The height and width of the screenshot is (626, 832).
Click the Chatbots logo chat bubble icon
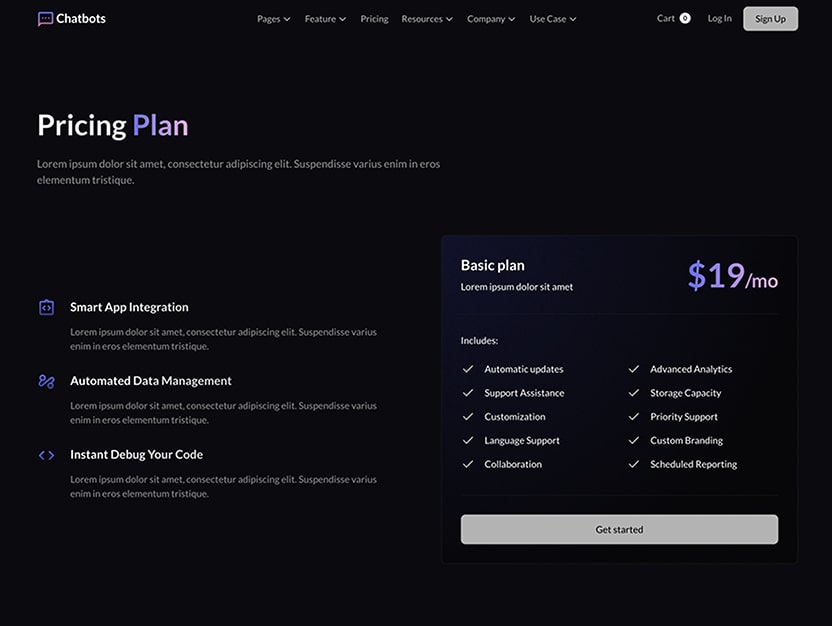pyautogui.click(x=42, y=17)
